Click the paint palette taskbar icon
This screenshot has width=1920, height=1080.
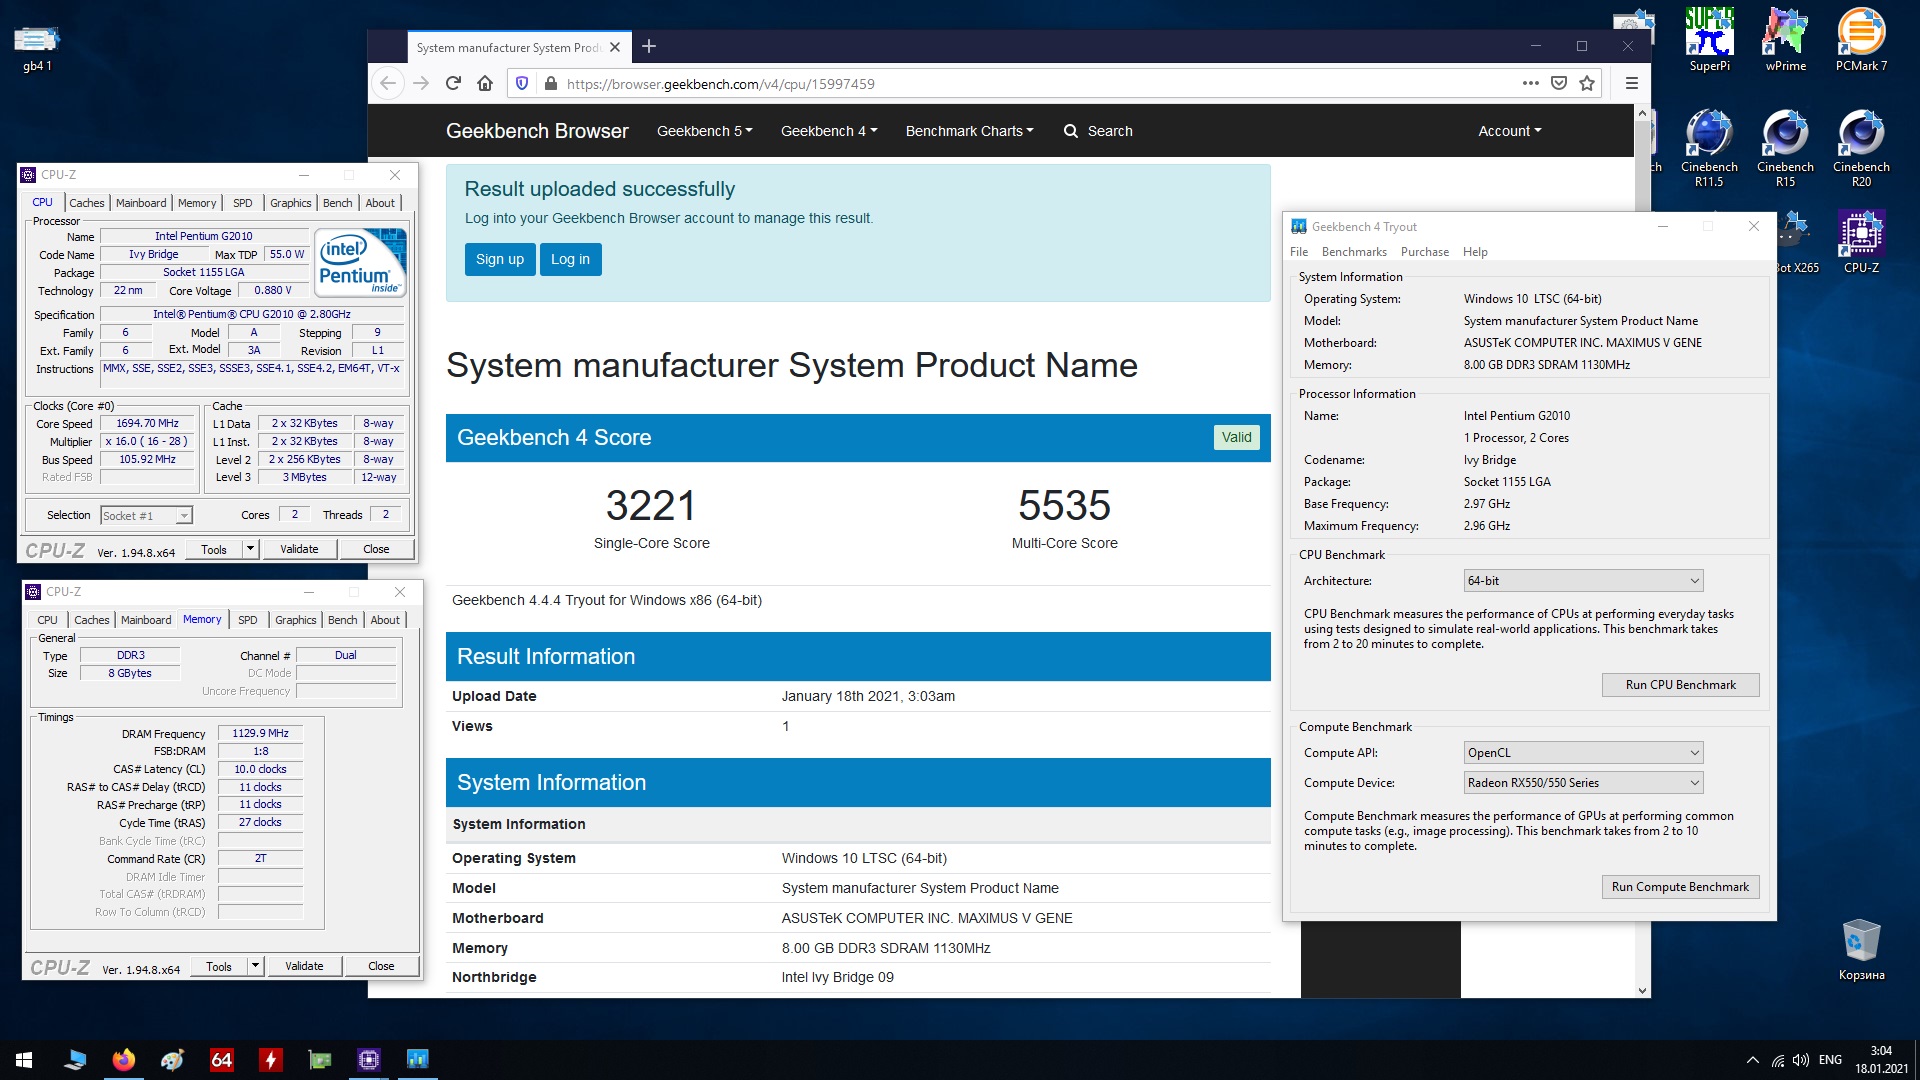[x=173, y=1060]
